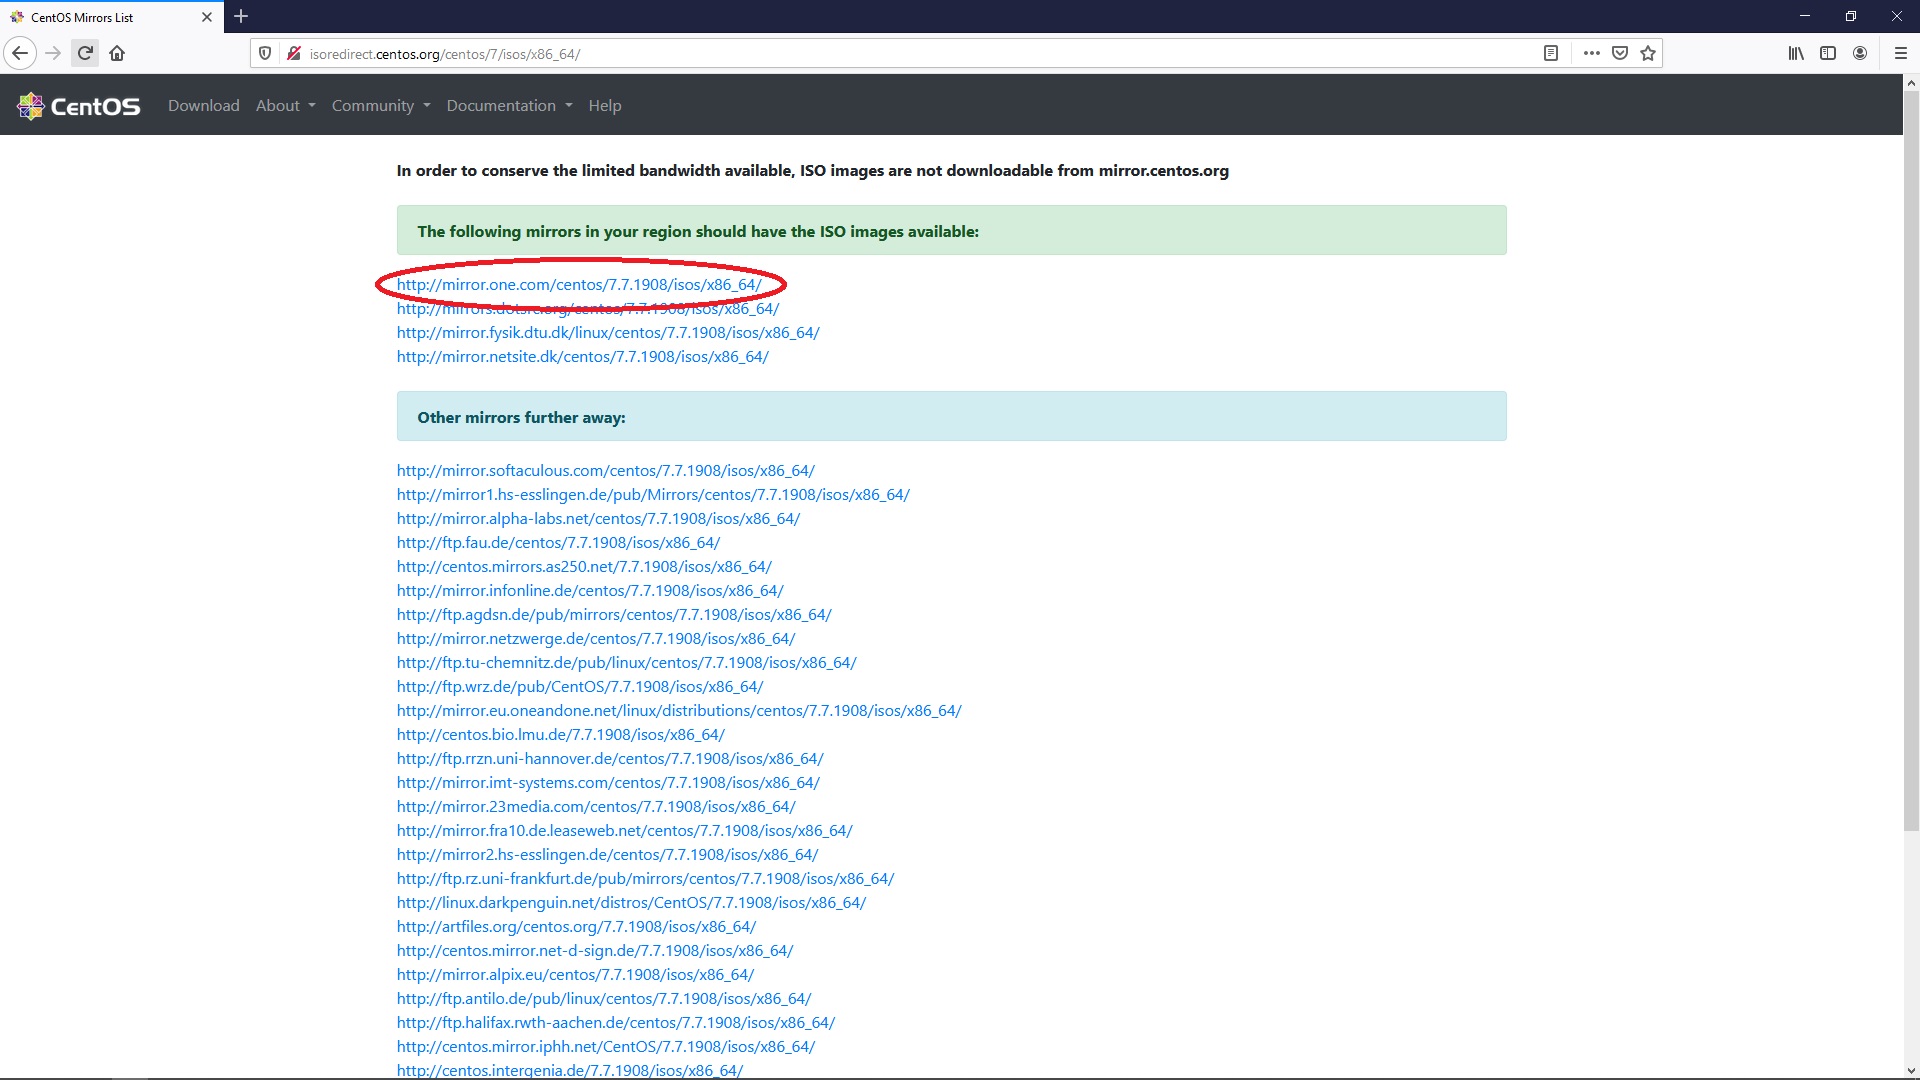Open the Download nav item
This screenshot has width=1920, height=1080.
[204, 106]
